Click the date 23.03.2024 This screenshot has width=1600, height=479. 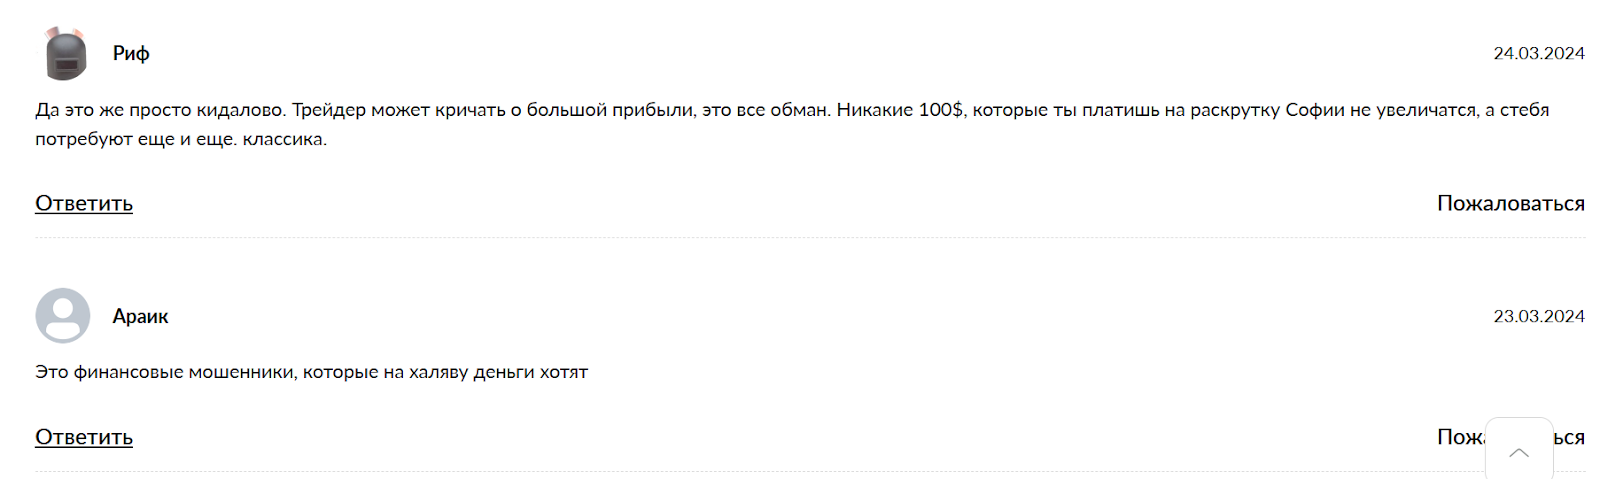pos(1538,316)
